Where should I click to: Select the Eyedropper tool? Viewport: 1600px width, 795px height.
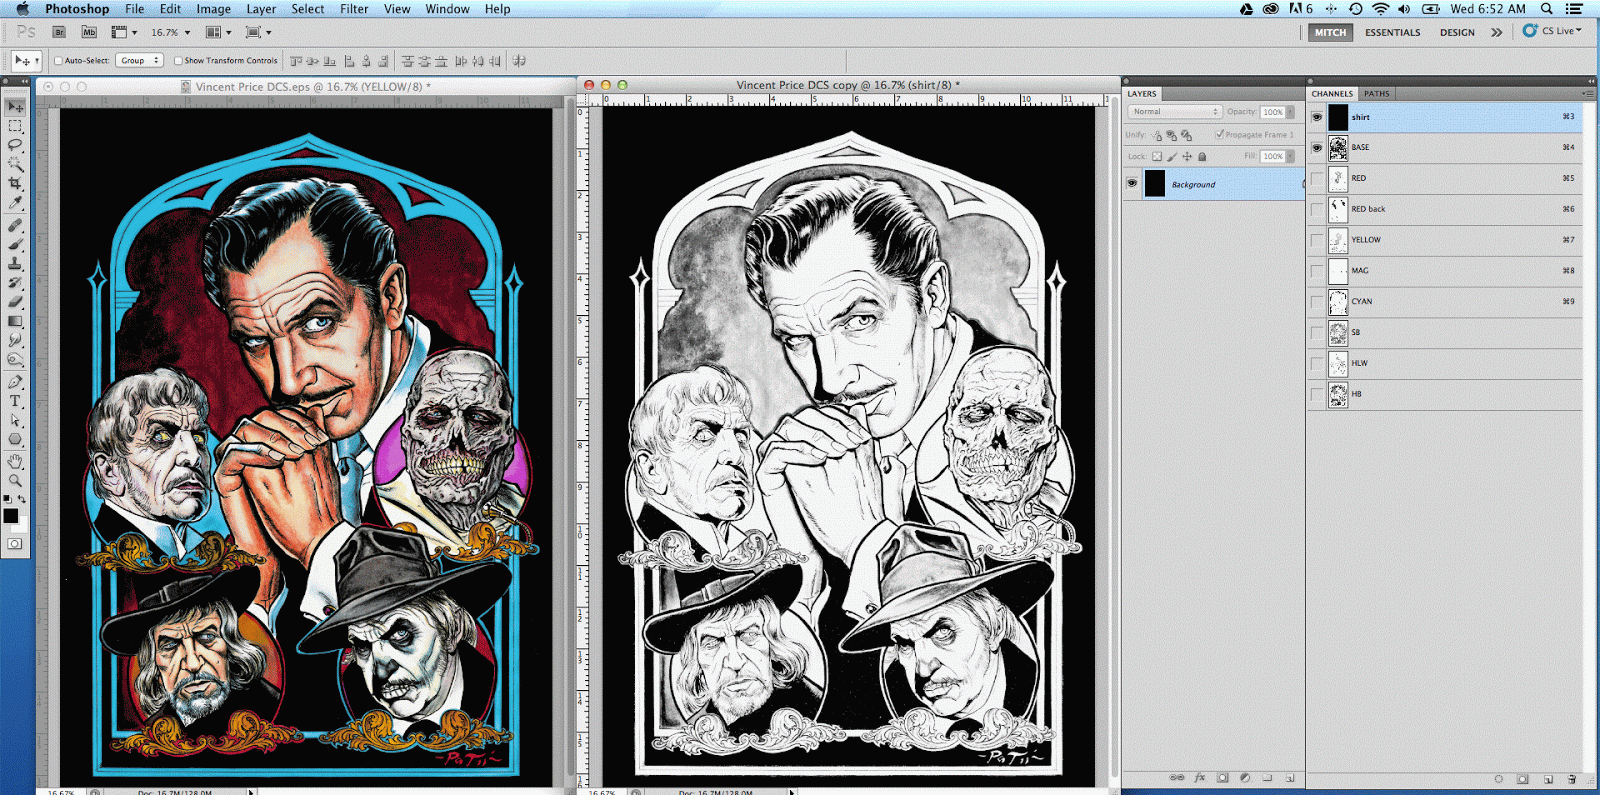tap(15, 203)
